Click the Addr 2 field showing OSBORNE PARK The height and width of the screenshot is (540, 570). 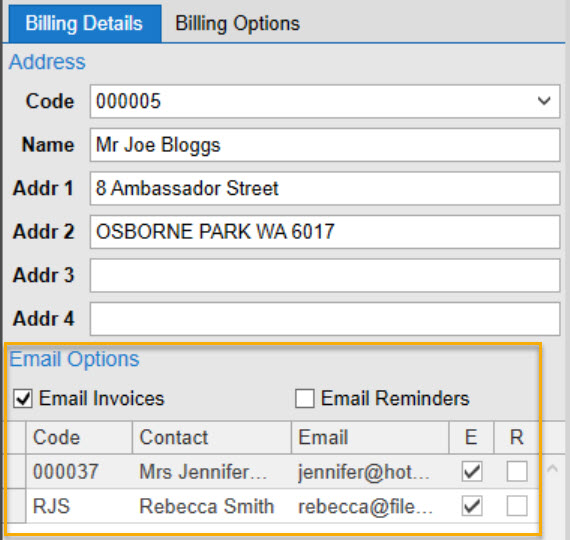(x=325, y=232)
